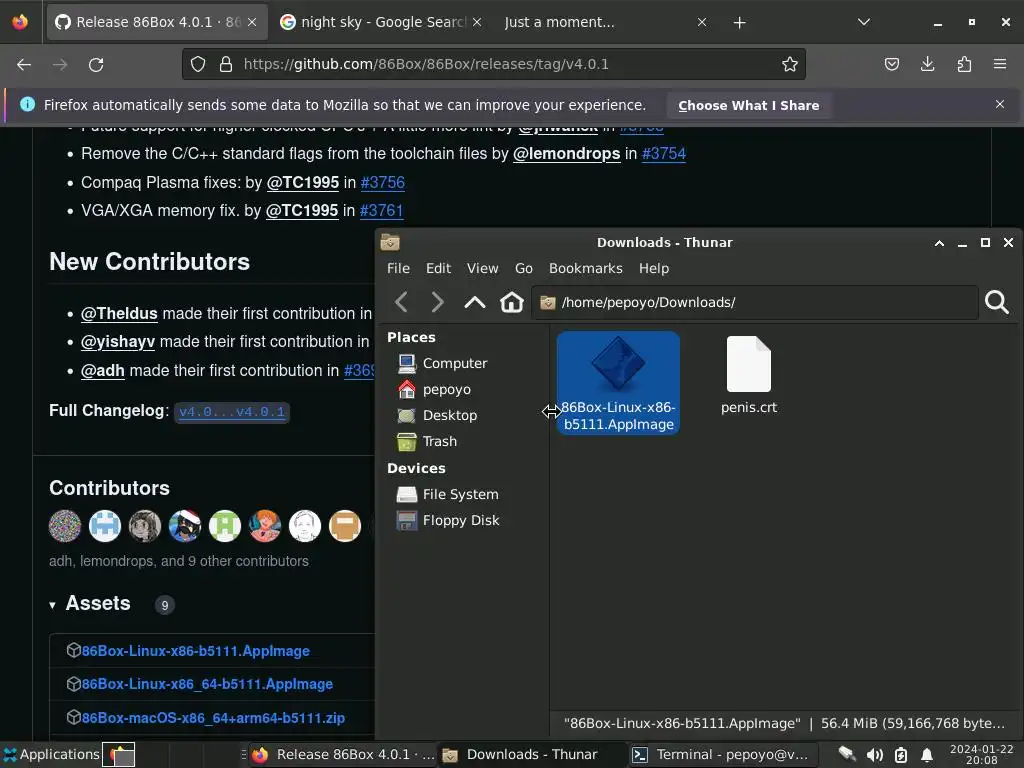This screenshot has width=1024, height=768.
Task: Open volume control in system tray
Action: [874, 755]
